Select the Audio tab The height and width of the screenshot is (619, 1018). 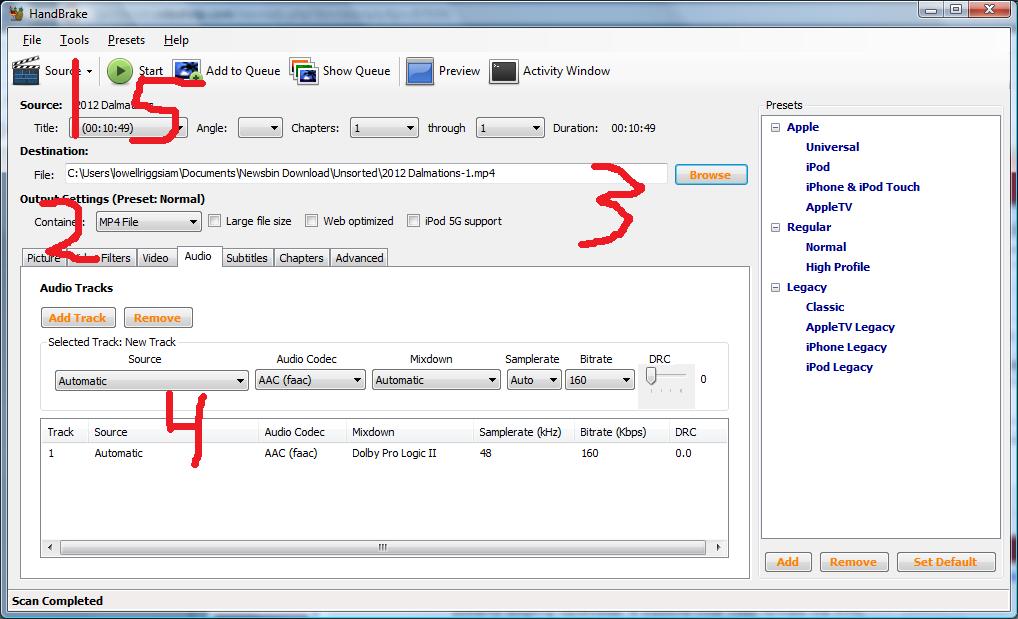coord(198,257)
